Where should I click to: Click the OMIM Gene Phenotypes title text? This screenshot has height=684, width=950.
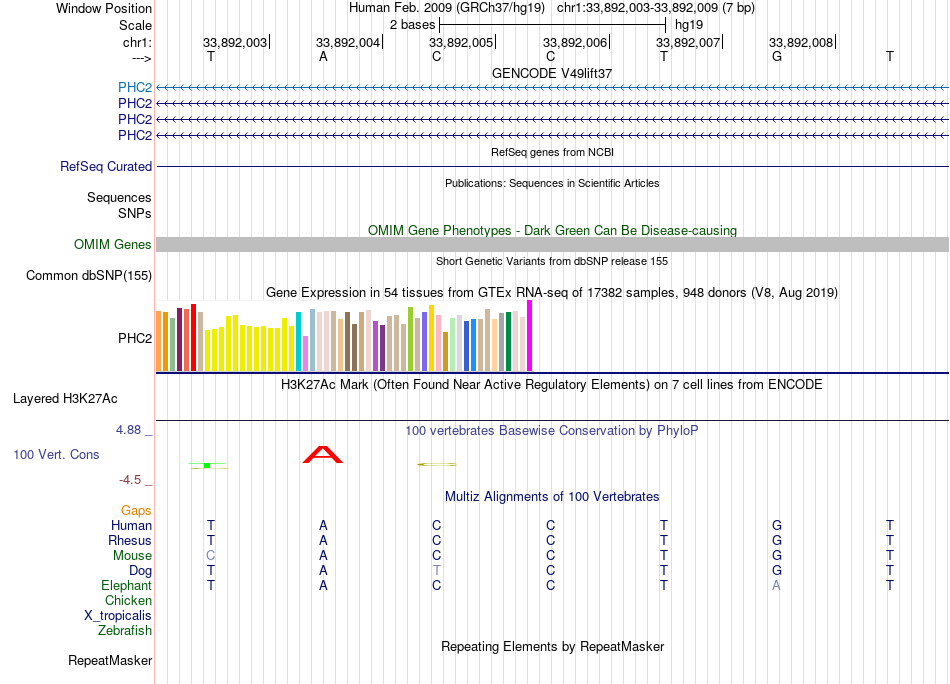[x=552, y=231]
